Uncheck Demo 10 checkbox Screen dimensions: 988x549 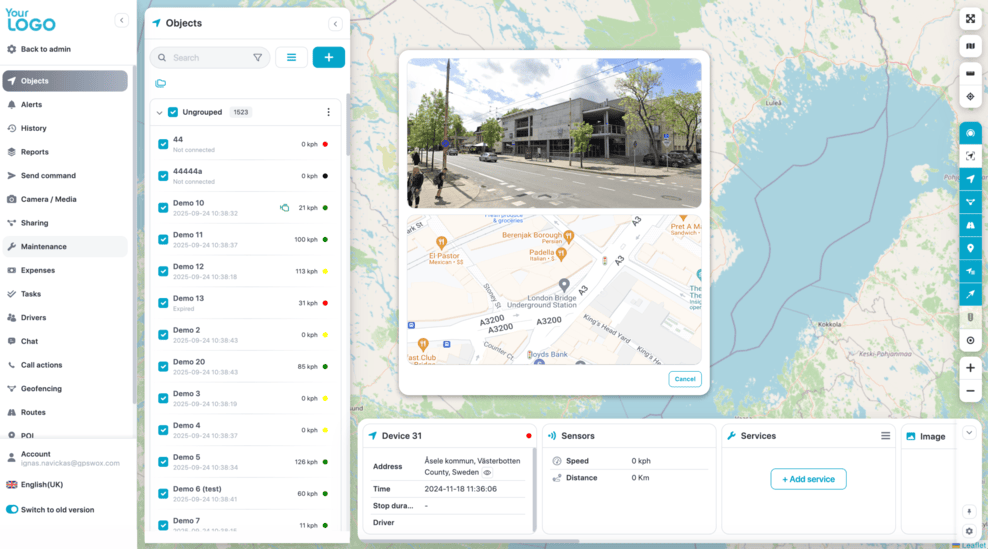pos(163,207)
